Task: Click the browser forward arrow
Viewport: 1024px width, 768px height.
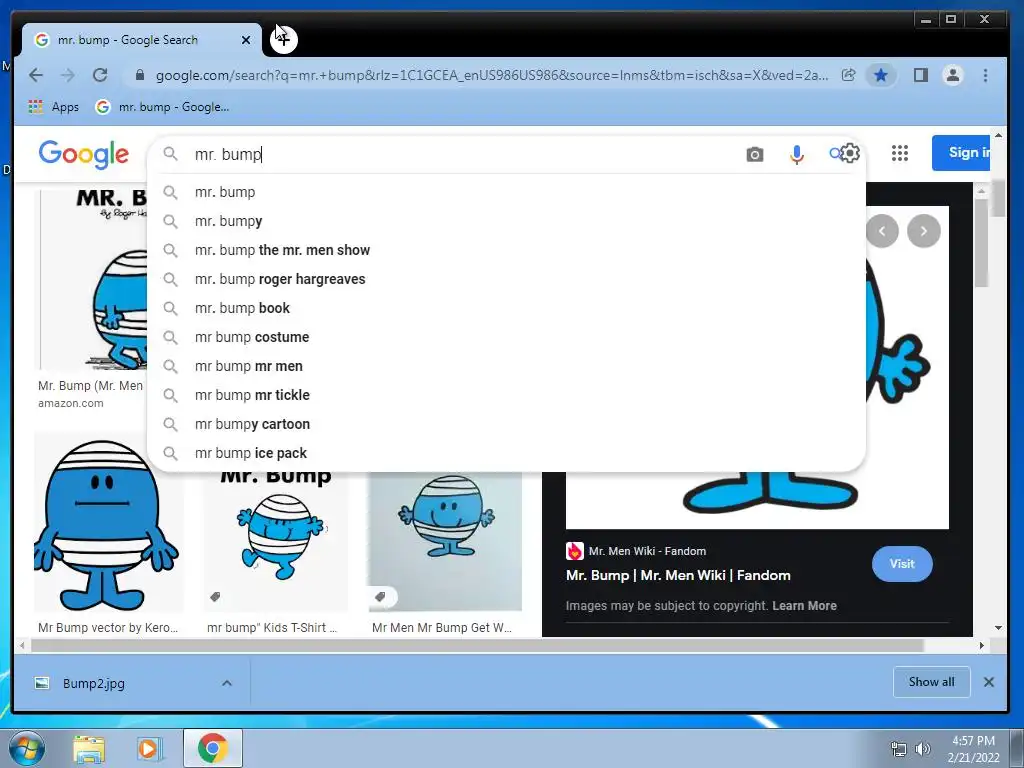Action: coord(68,75)
